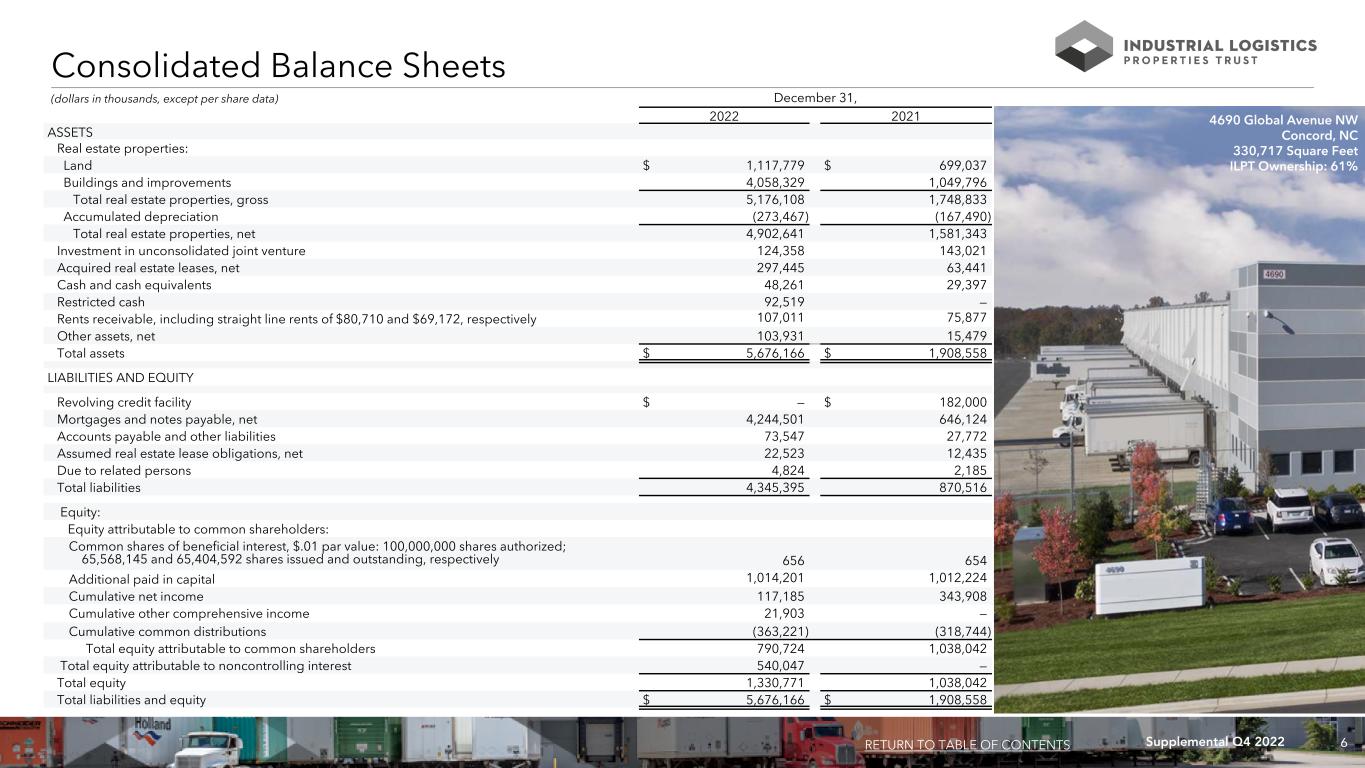
Task: Select the LIABILITIES AND EQUITY section heading
Action: point(120,378)
